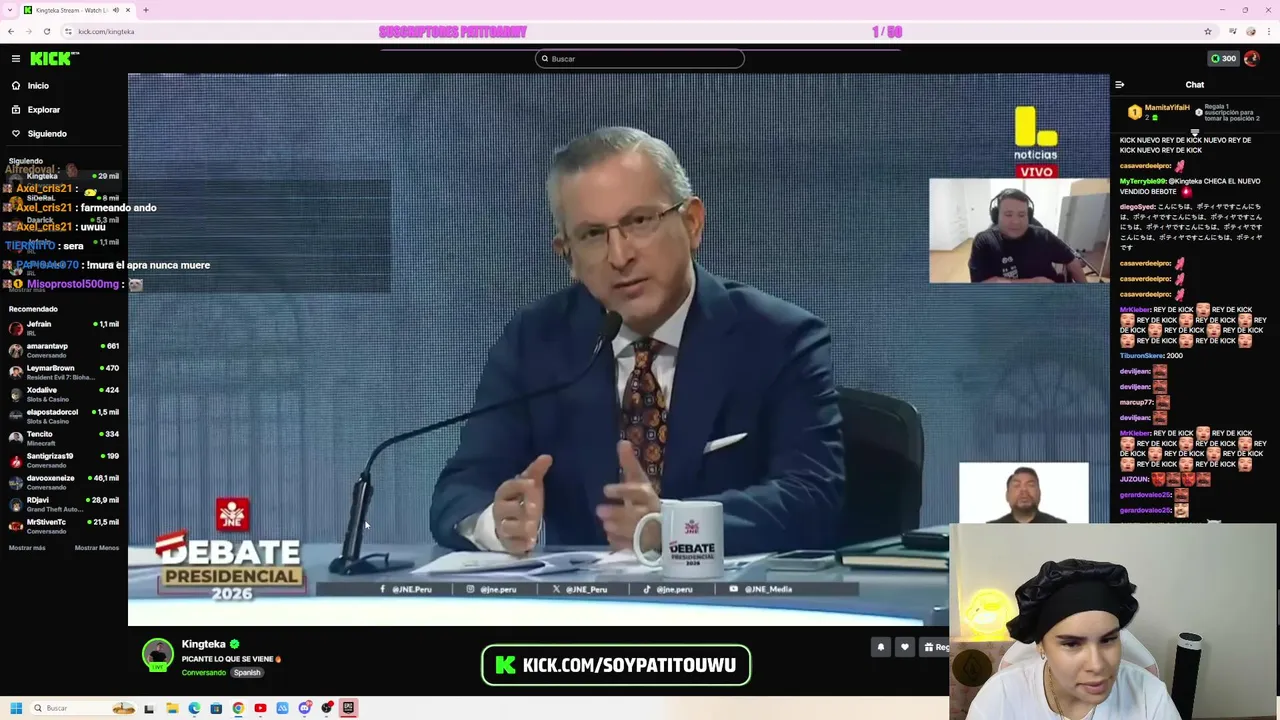Open the 300 Kicks balance button
Screen dimensions: 1280x720
[x=1223, y=59]
